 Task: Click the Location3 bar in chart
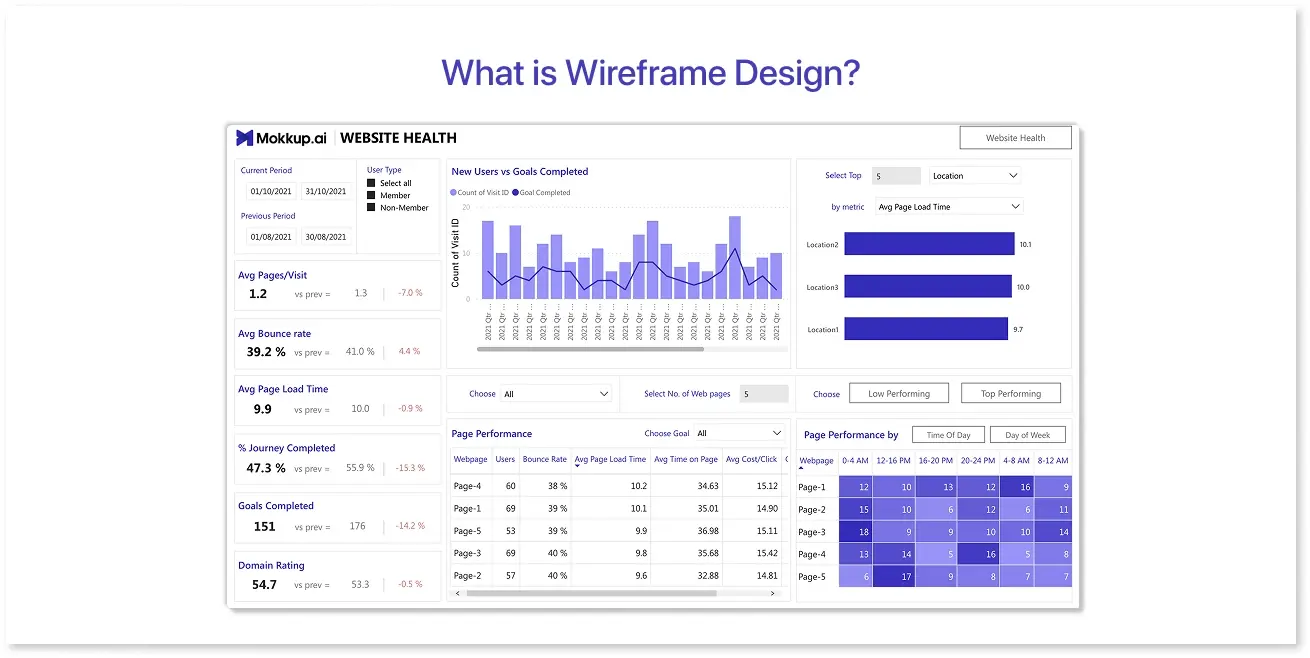(928, 287)
